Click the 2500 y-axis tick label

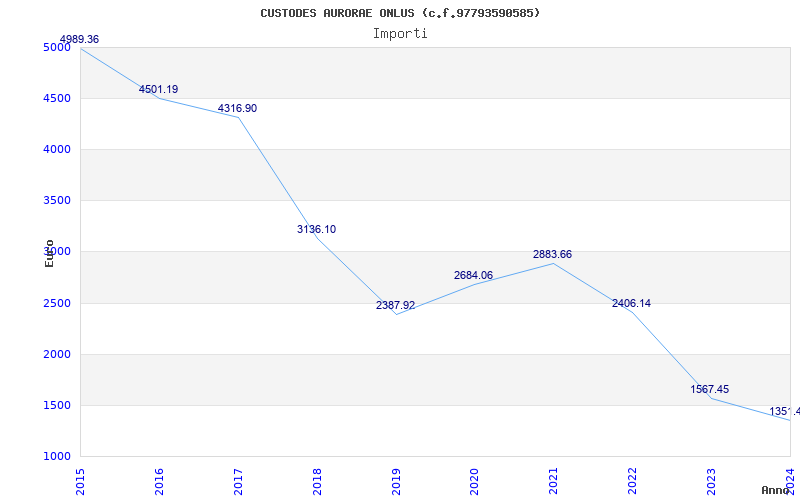[57, 304]
